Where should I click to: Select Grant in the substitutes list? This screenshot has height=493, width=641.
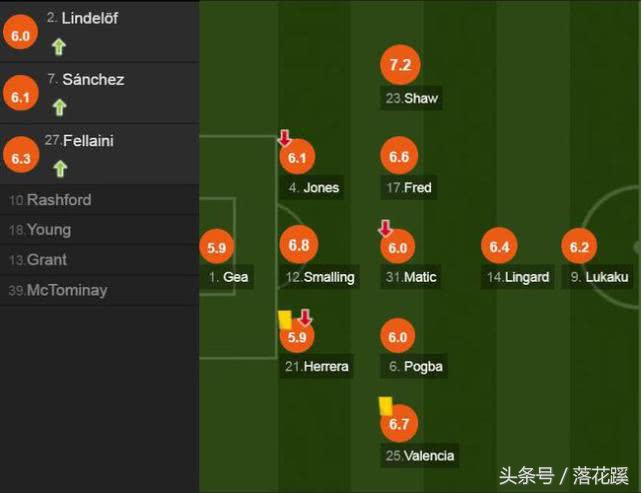pos(47,260)
